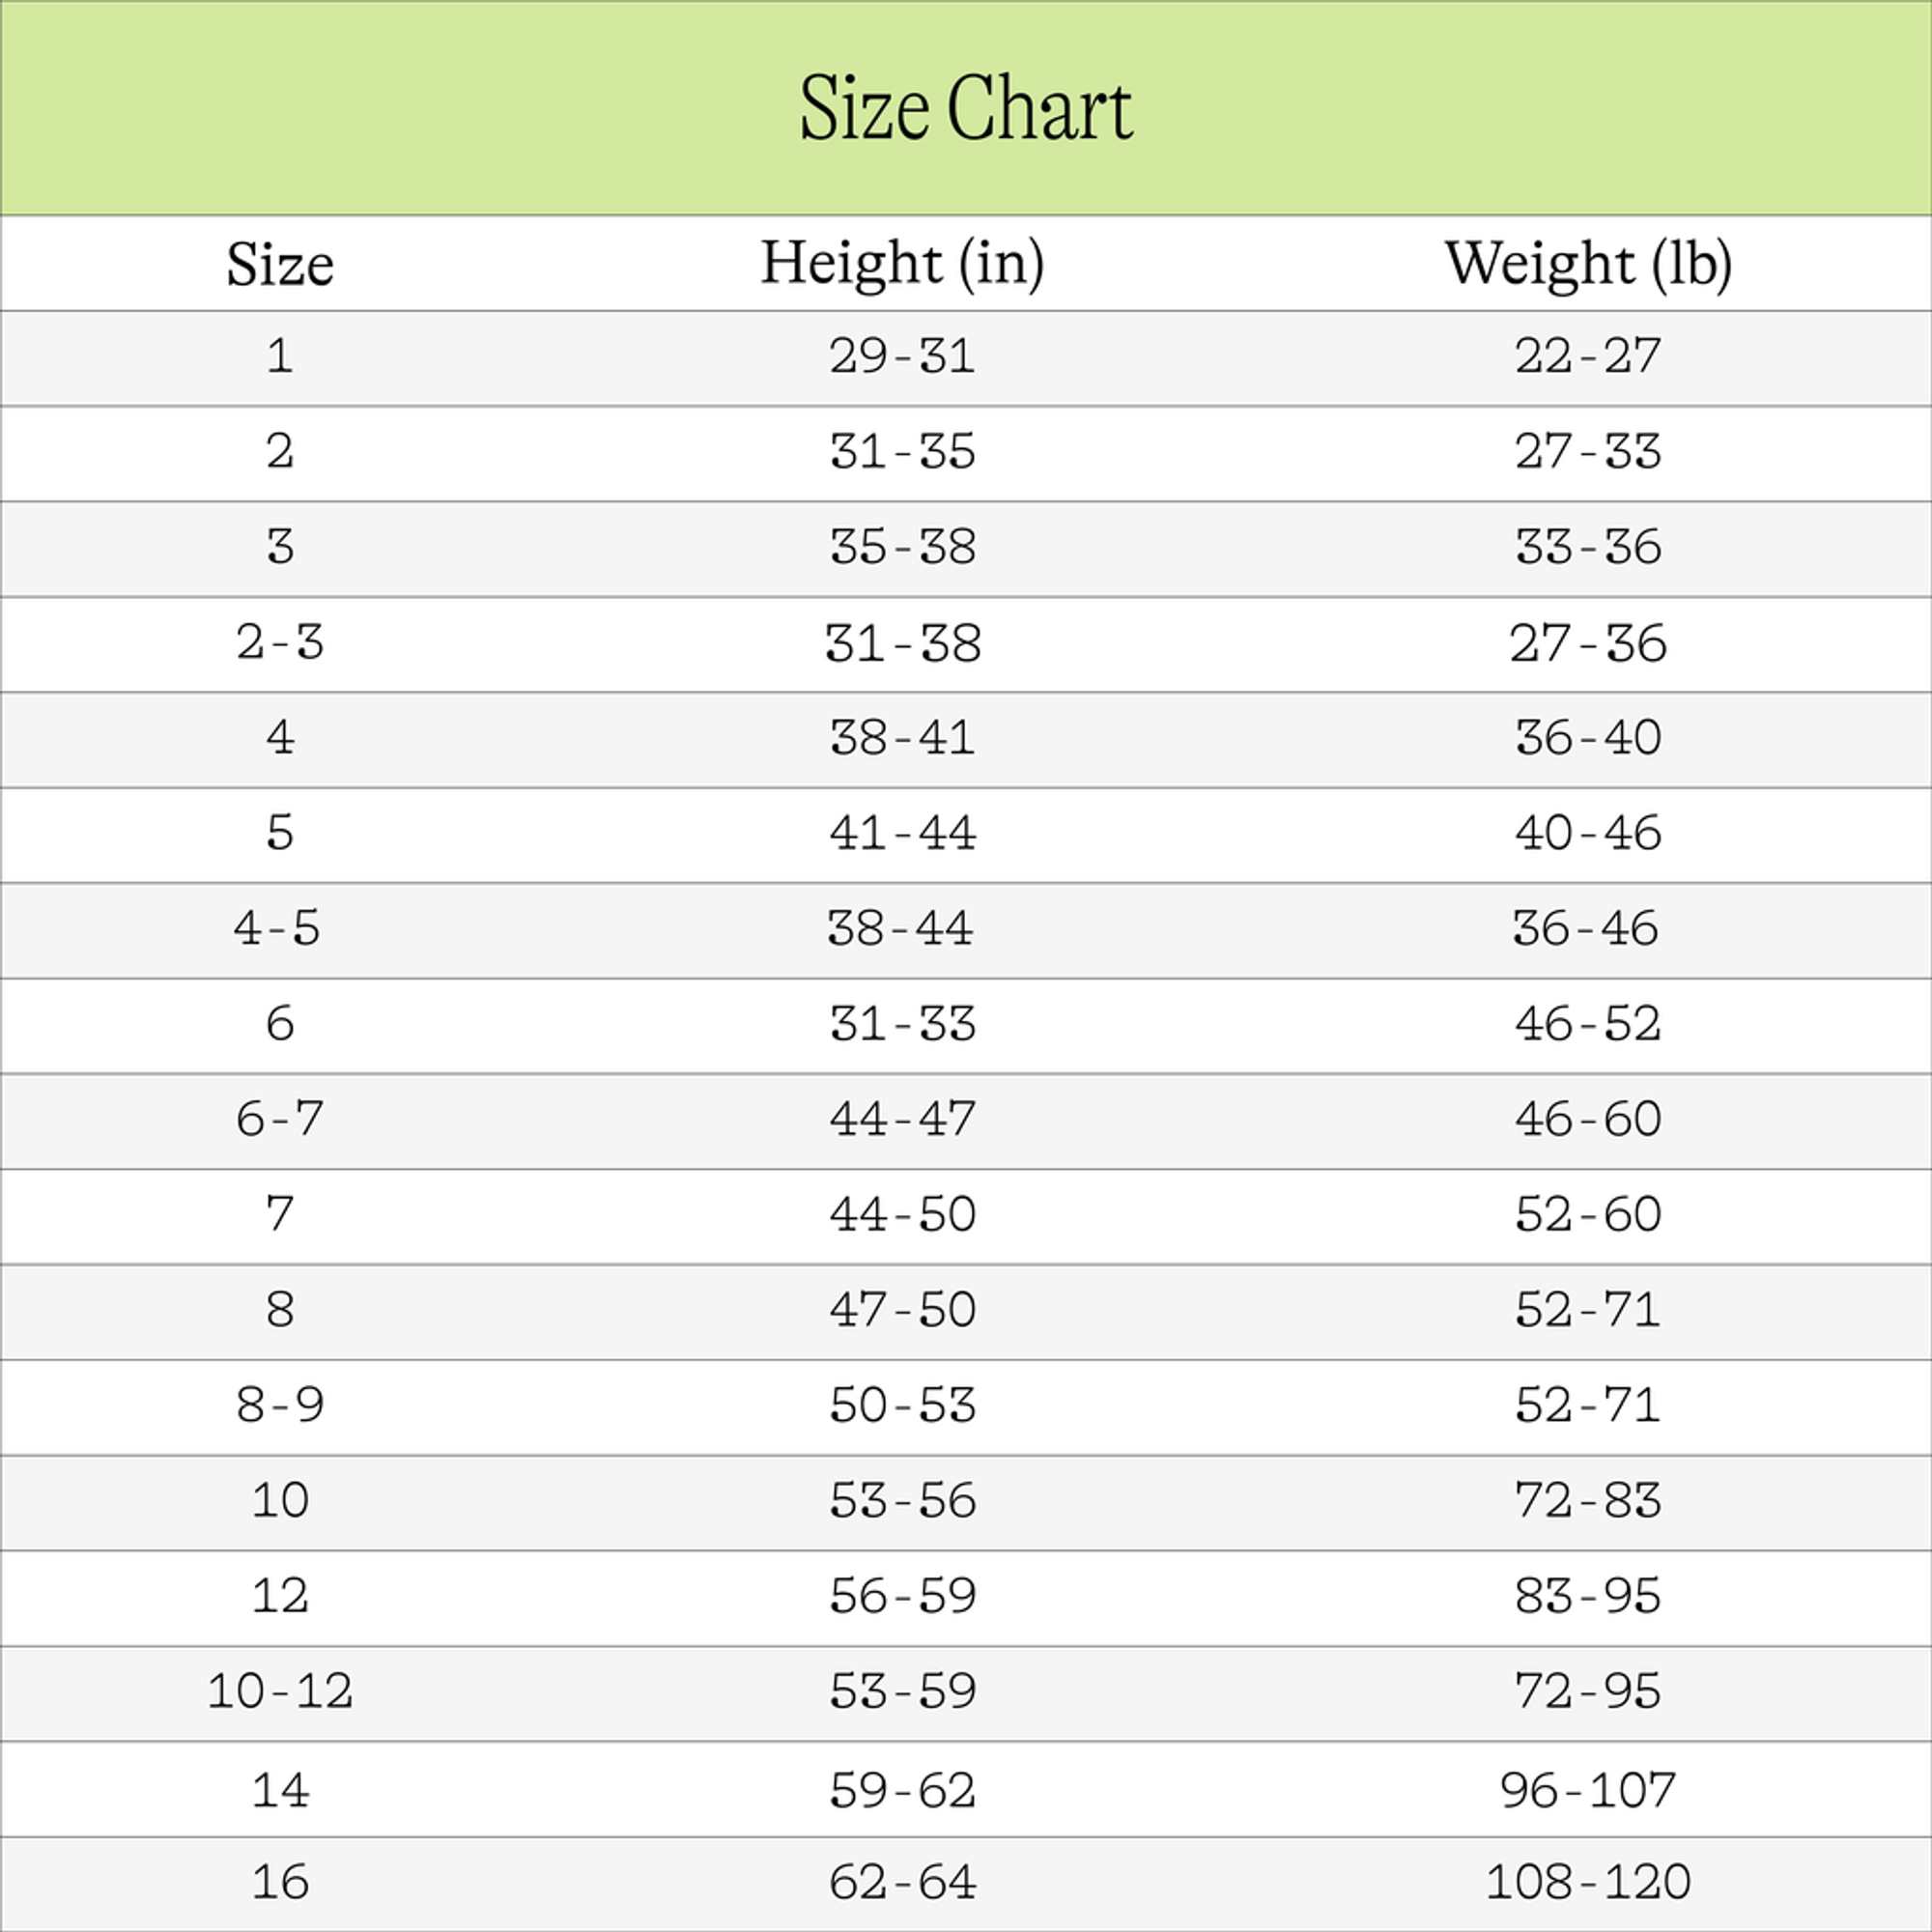Click weight value 46-60

click(1588, 1118)
